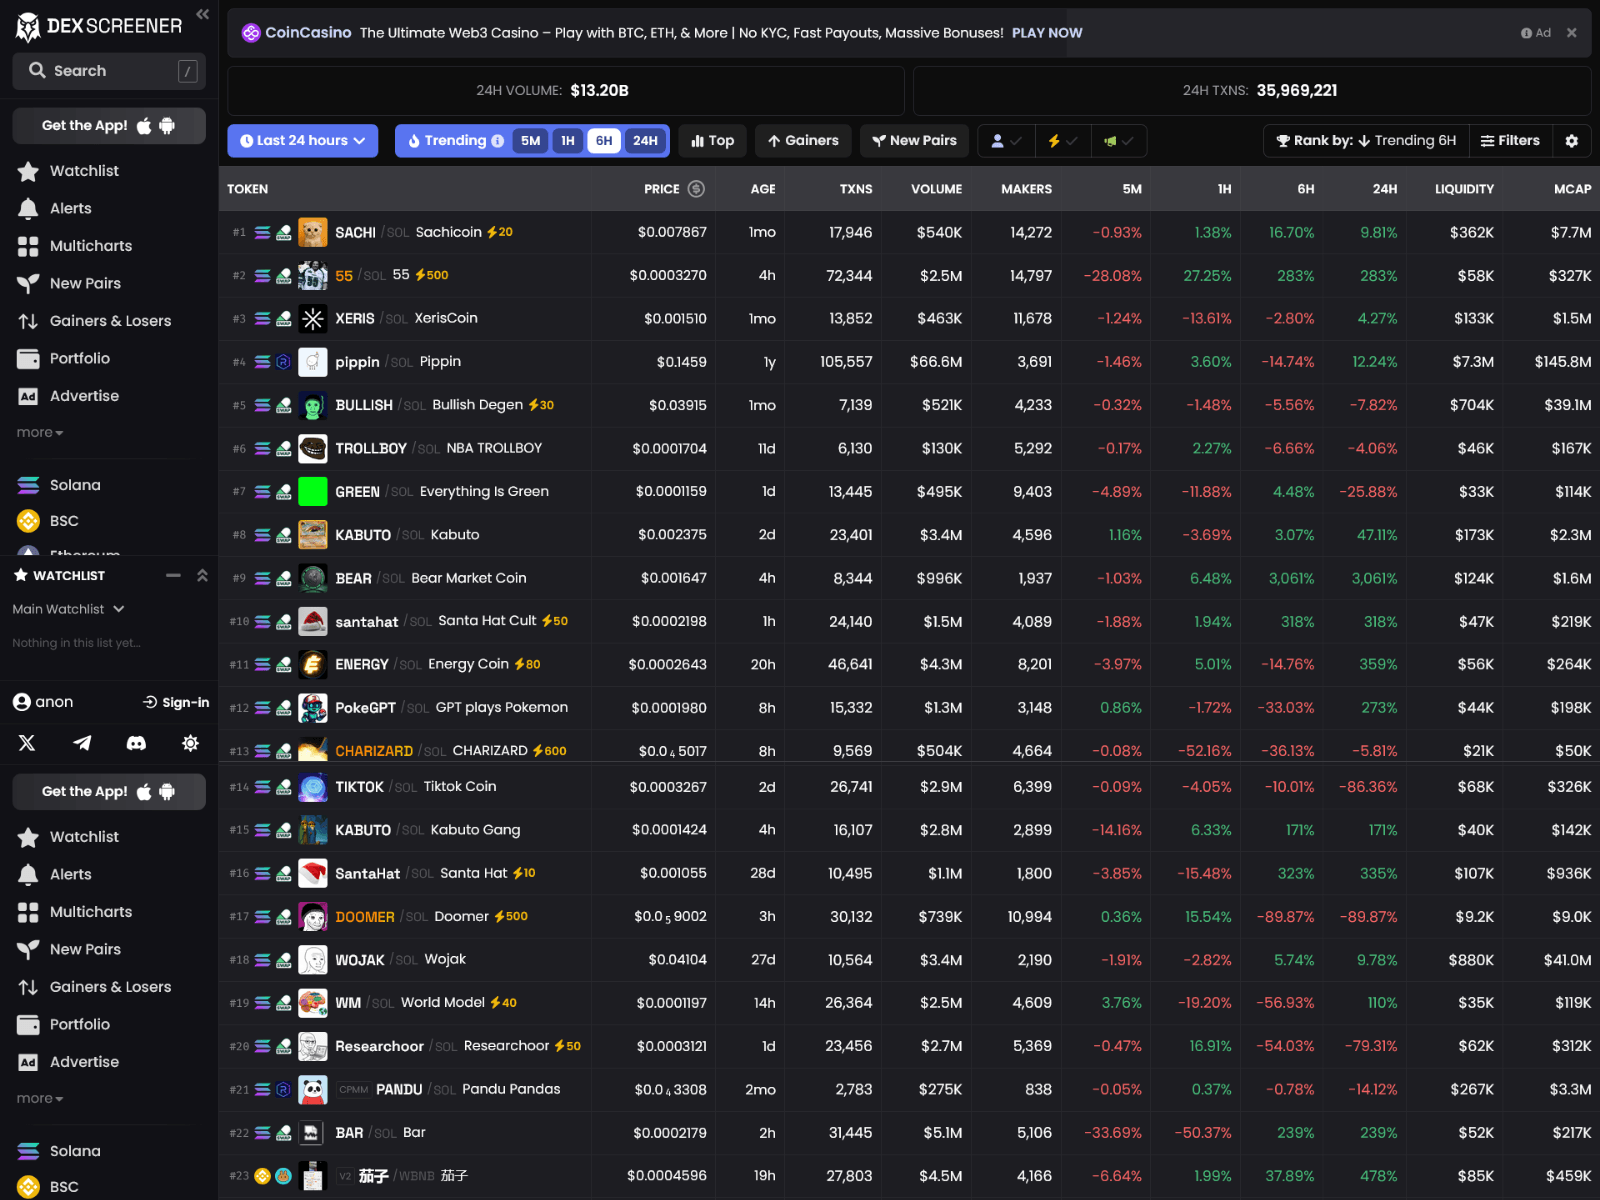The height and width of the screenshot is (1200, 1600).
Task: Click the Get the App button below Search
Action: 109,126
